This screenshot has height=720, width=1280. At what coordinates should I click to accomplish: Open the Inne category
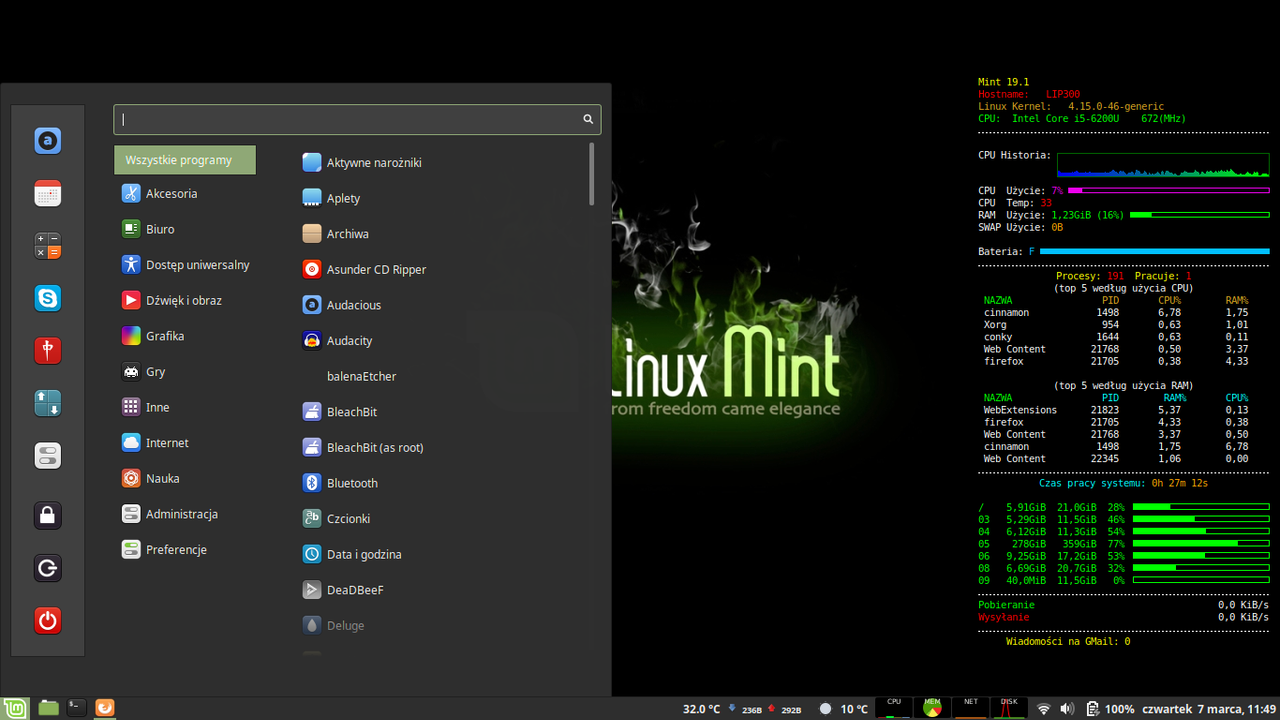click(185, 407)
